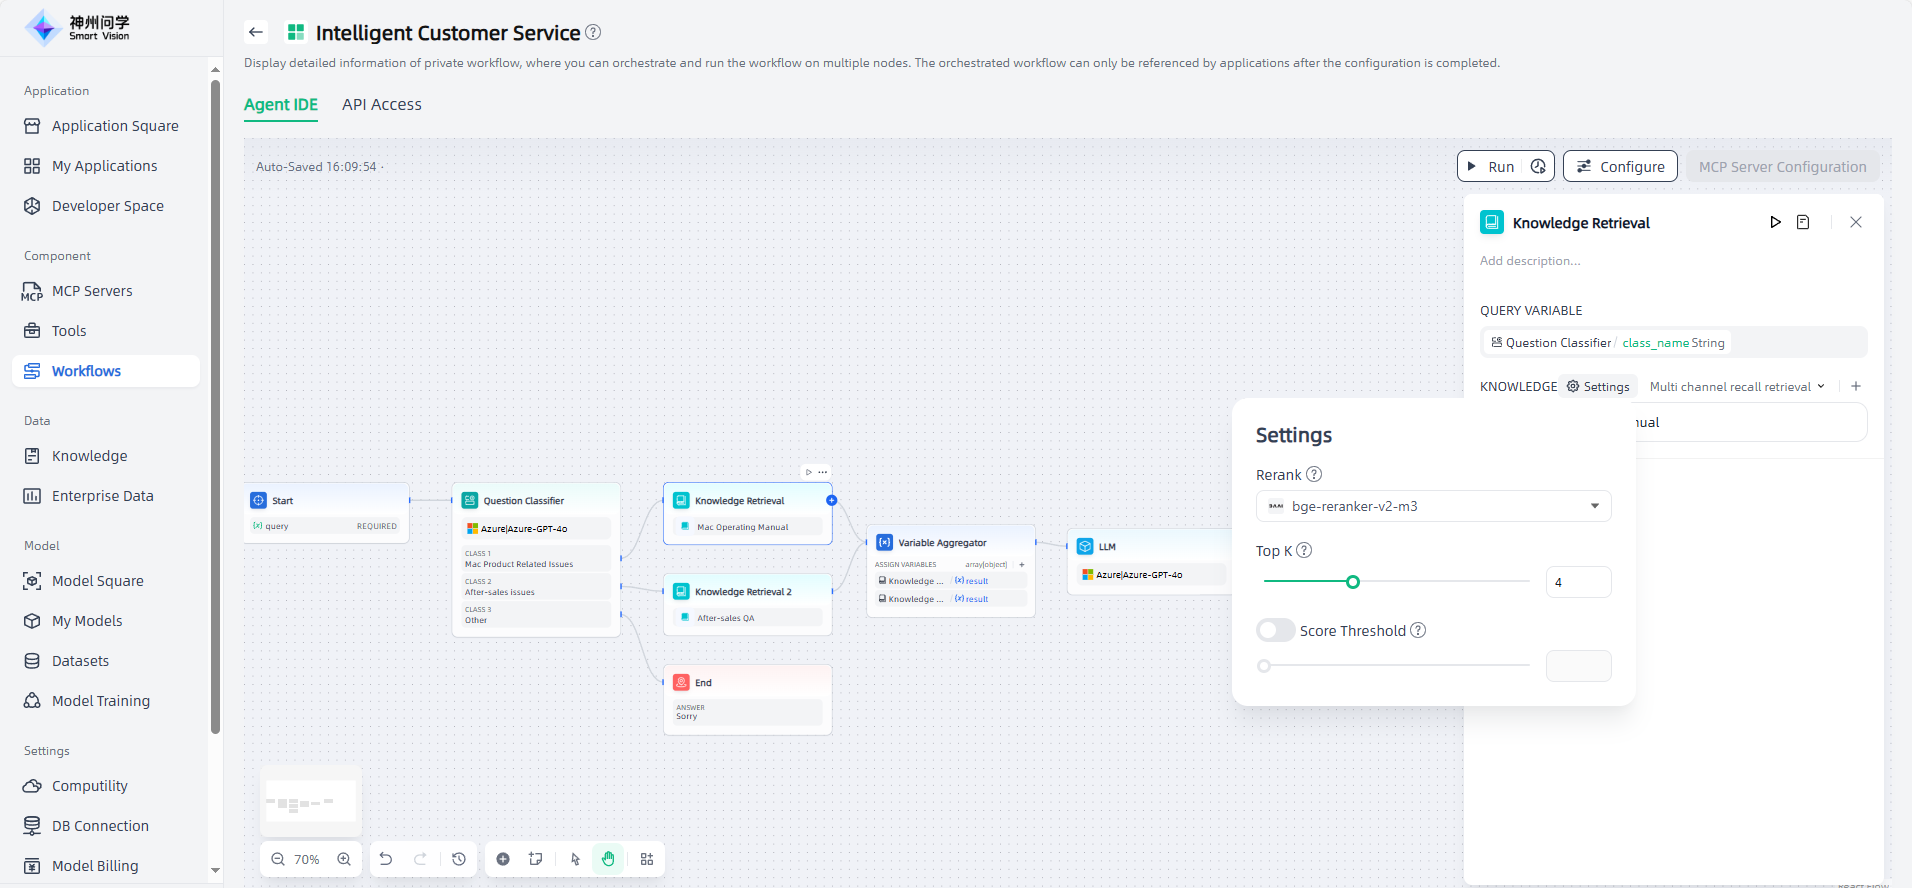
Task: Switch to pointer selection mode
Action: tap(575, 859)
